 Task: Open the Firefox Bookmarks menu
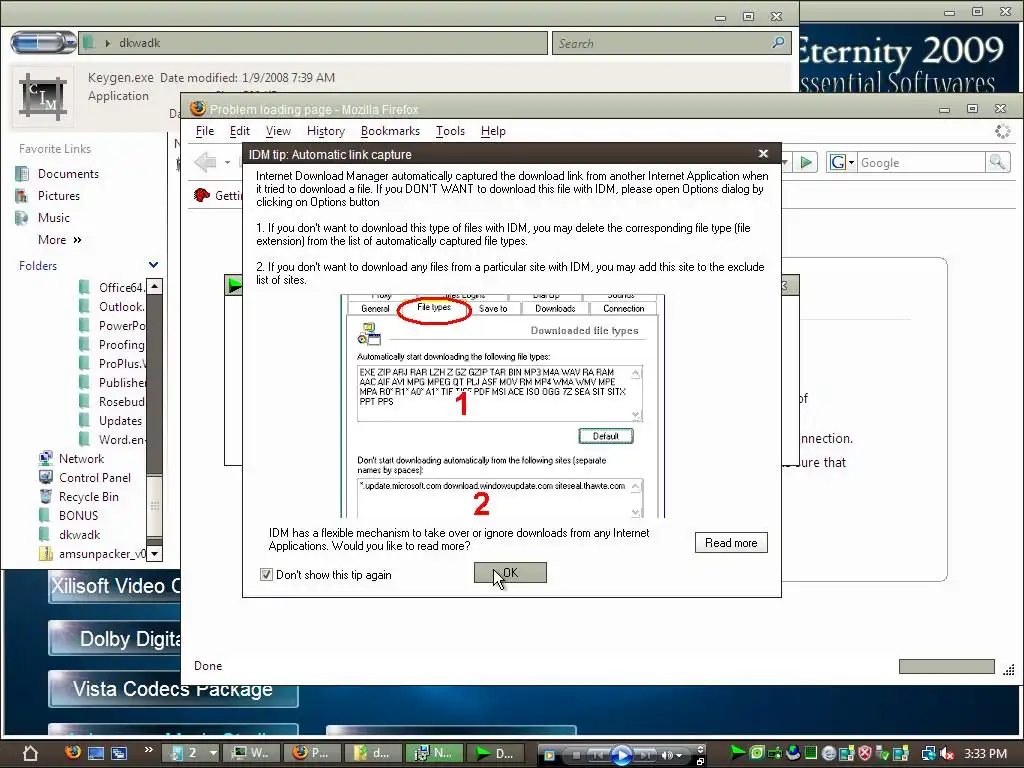click(x=391, y=131)
